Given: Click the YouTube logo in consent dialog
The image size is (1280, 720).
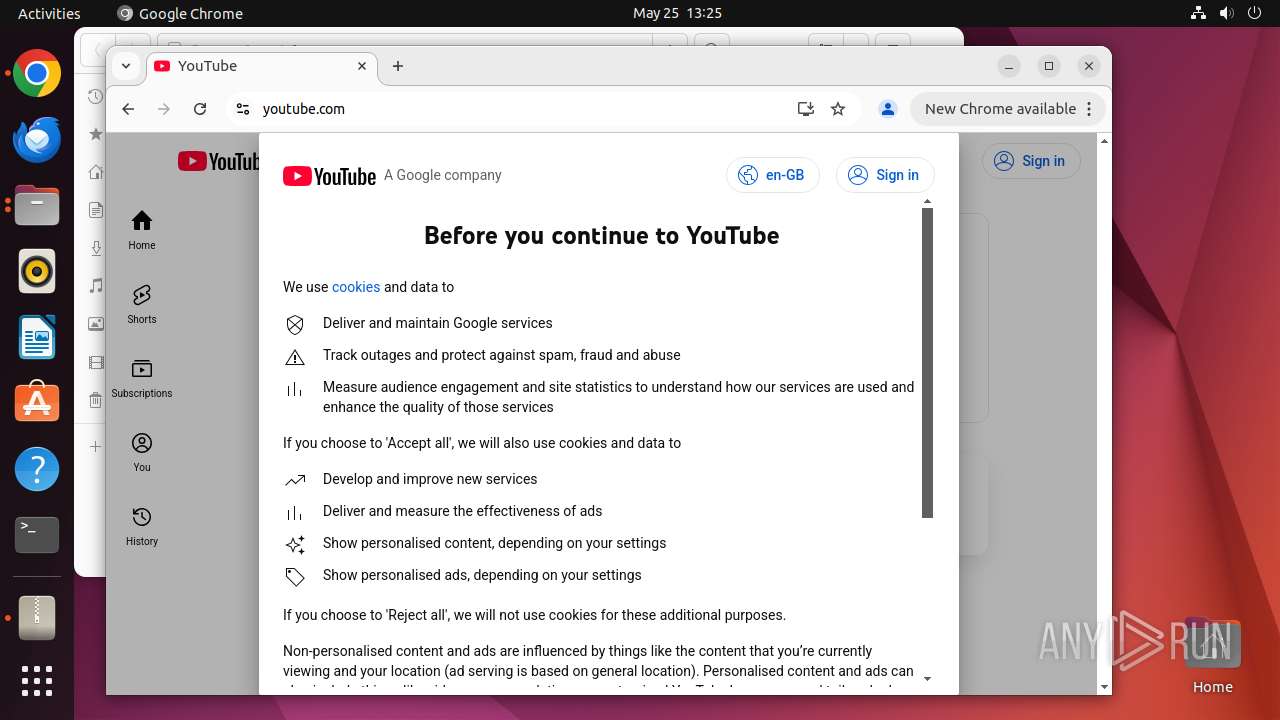Looking at the screenshot, I should [329, 176].
